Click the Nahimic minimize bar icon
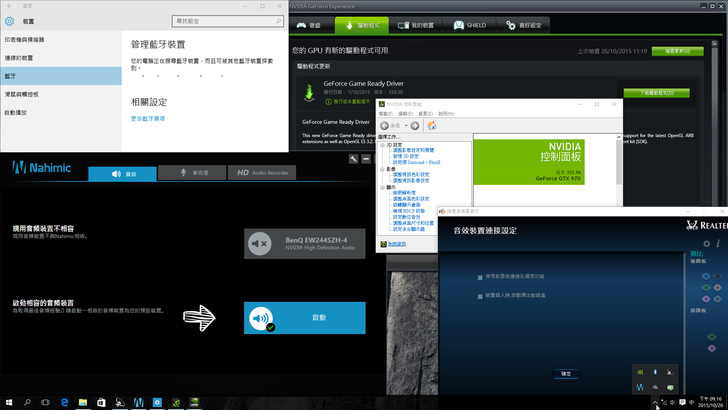Screen dimensions: 728x410 (366, 159)
